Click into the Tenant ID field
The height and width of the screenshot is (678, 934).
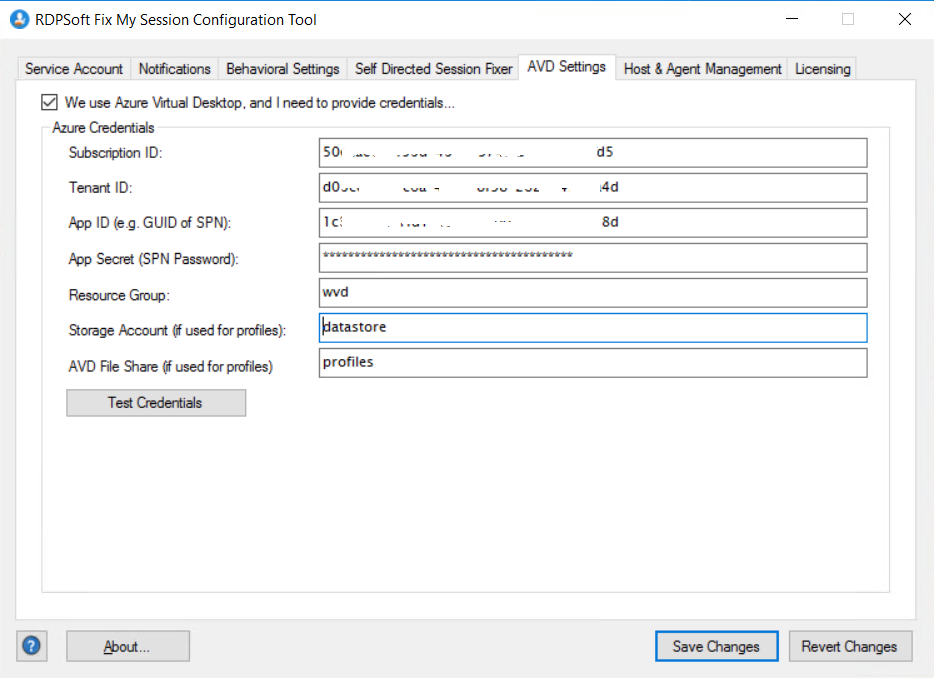(x=592, y=187)
